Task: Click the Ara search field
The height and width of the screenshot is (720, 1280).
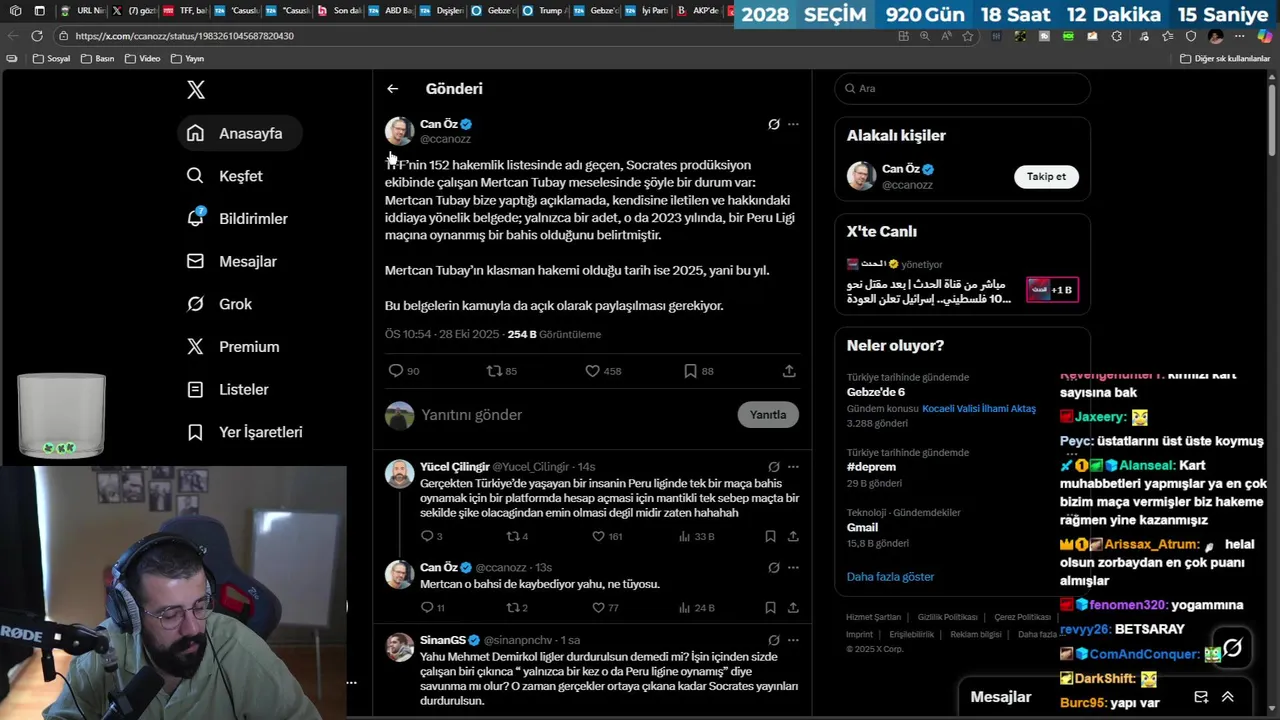Action: [962, 88]
